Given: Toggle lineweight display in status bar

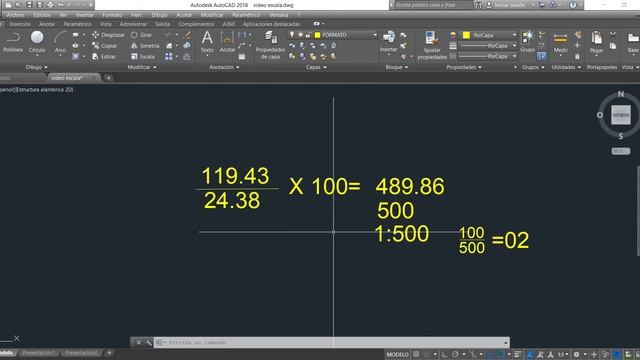Looking at the screenshot, I should [518, 354].
